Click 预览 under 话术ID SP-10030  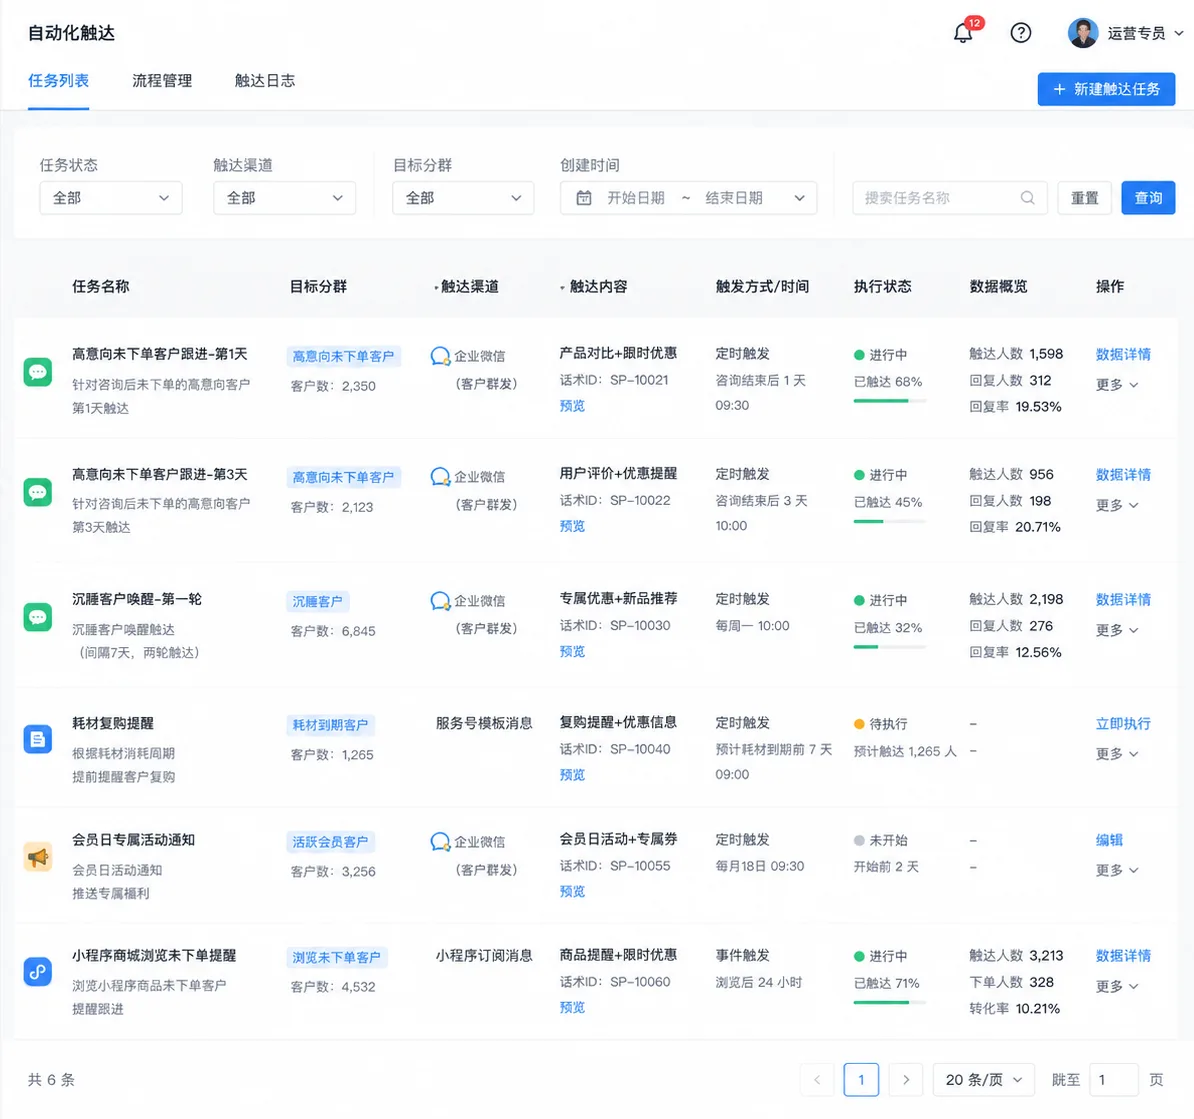tap(573, 652)
